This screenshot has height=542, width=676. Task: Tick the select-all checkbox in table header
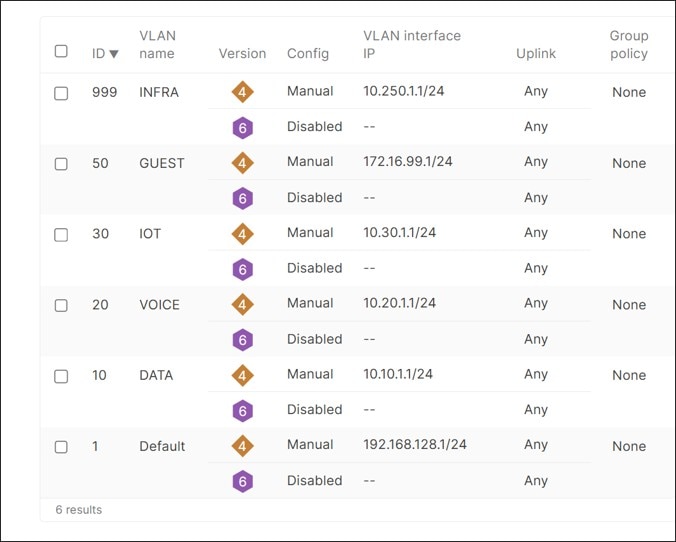coord(61,51)
